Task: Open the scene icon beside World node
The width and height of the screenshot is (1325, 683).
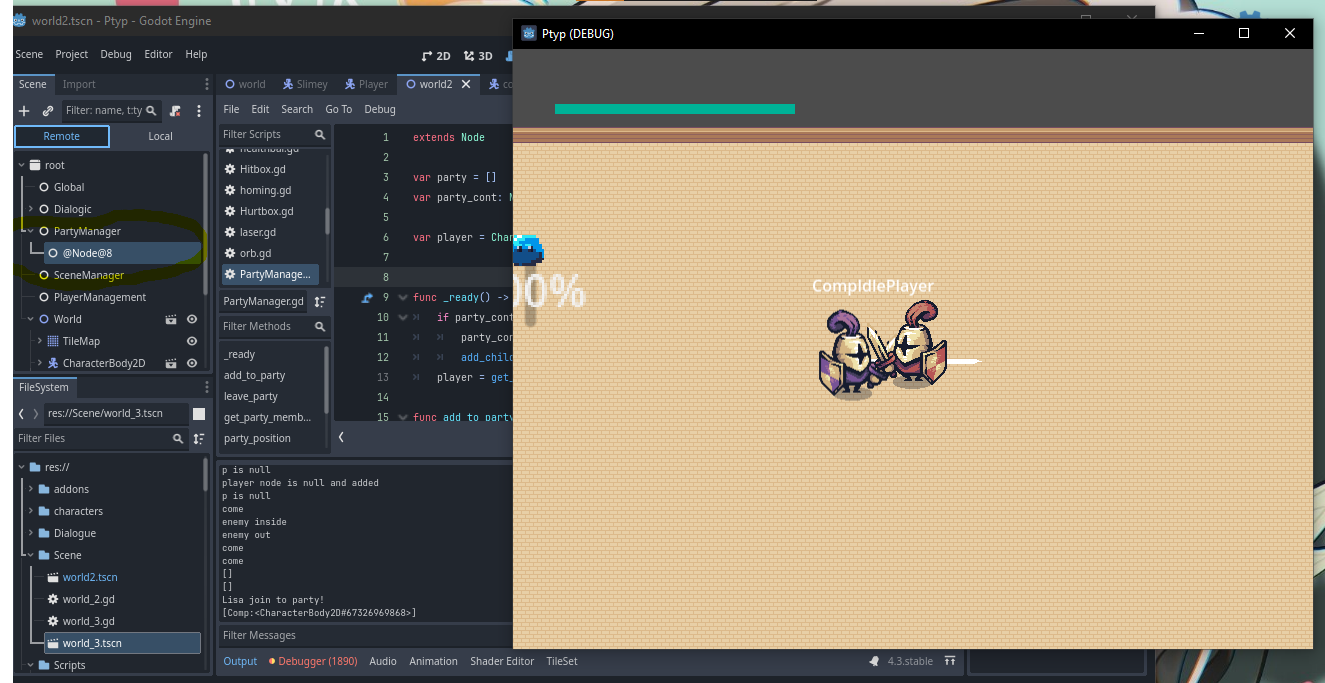Action: tap(171, 319)
